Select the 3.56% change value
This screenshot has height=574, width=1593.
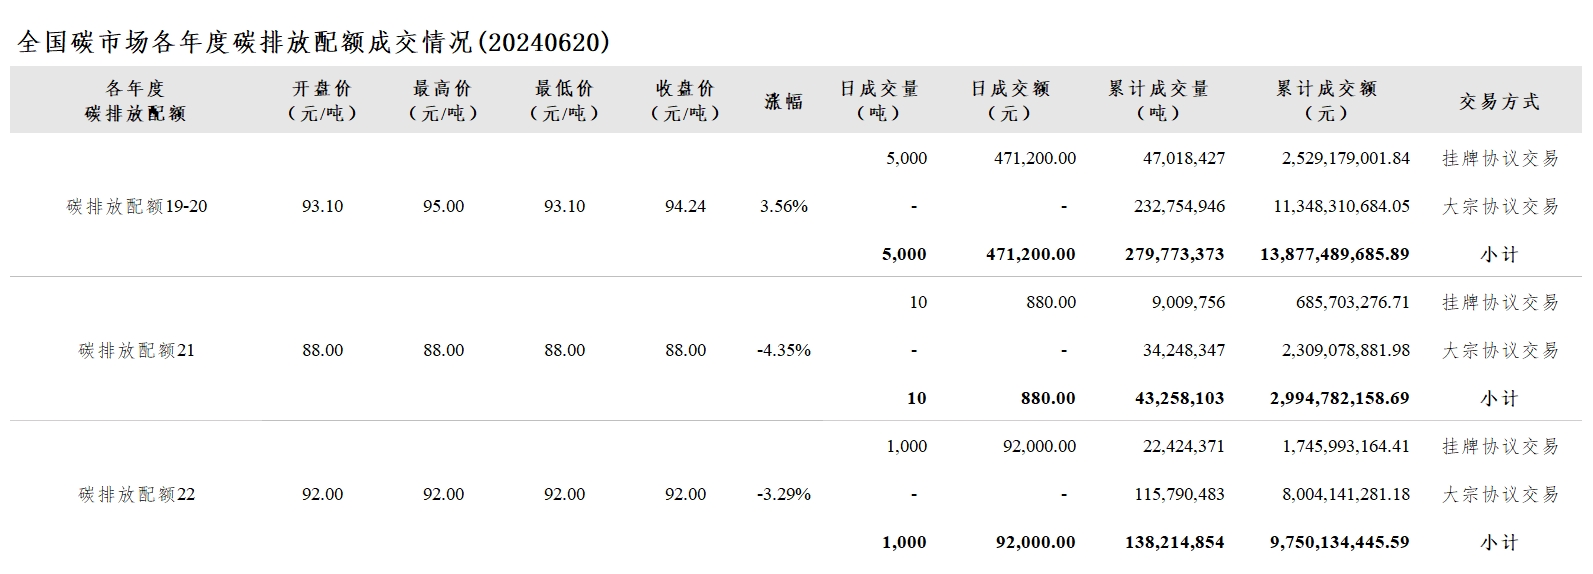pos(784,207)
